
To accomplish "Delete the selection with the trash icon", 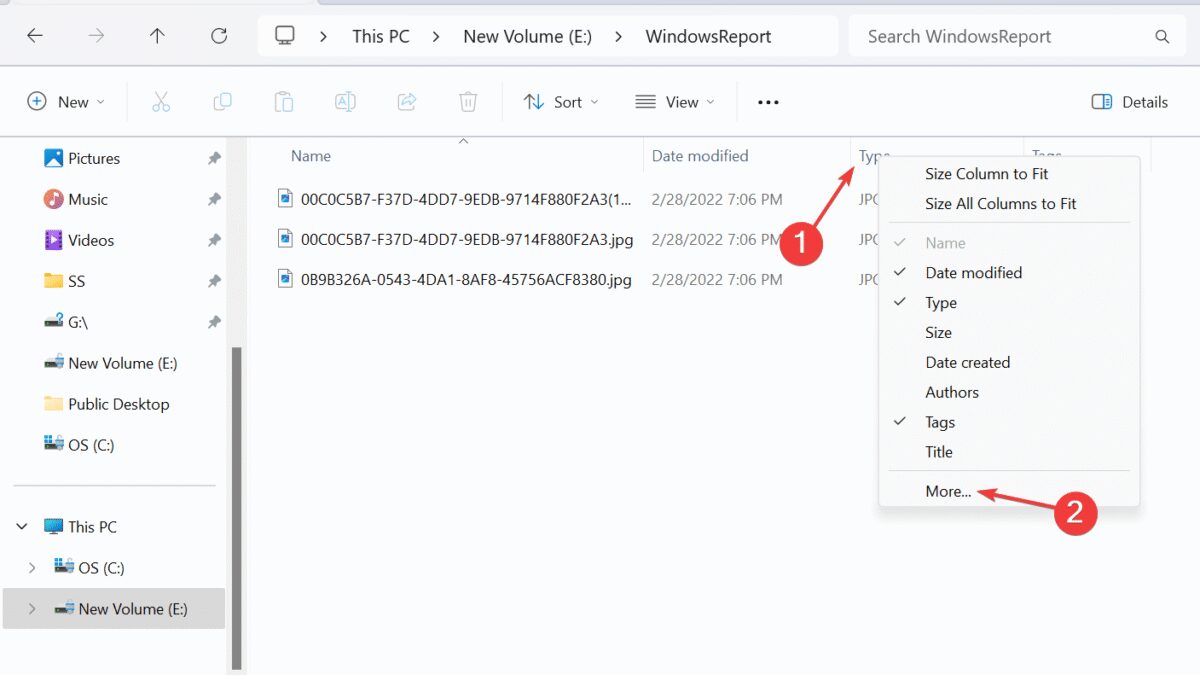I will pos(467,101).
